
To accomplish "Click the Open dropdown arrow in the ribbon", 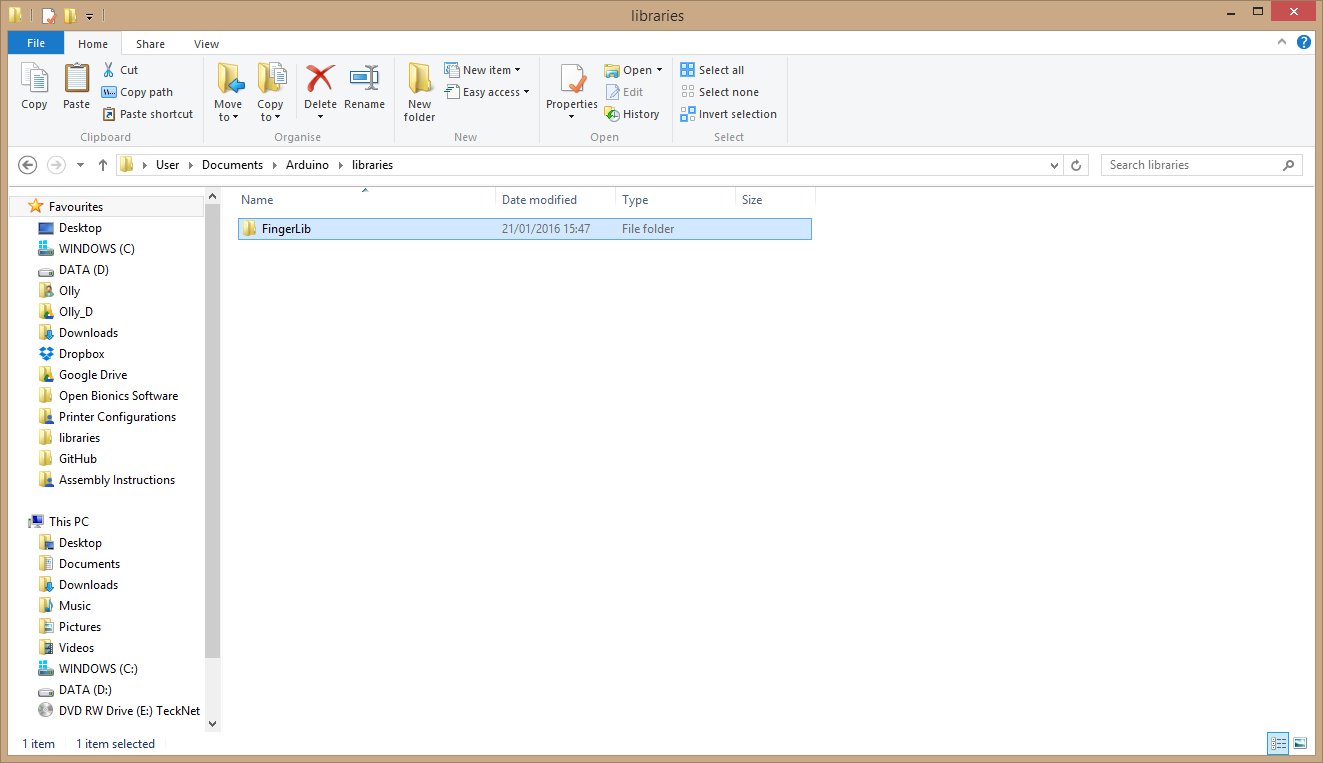I will click(x=659, y=70).
